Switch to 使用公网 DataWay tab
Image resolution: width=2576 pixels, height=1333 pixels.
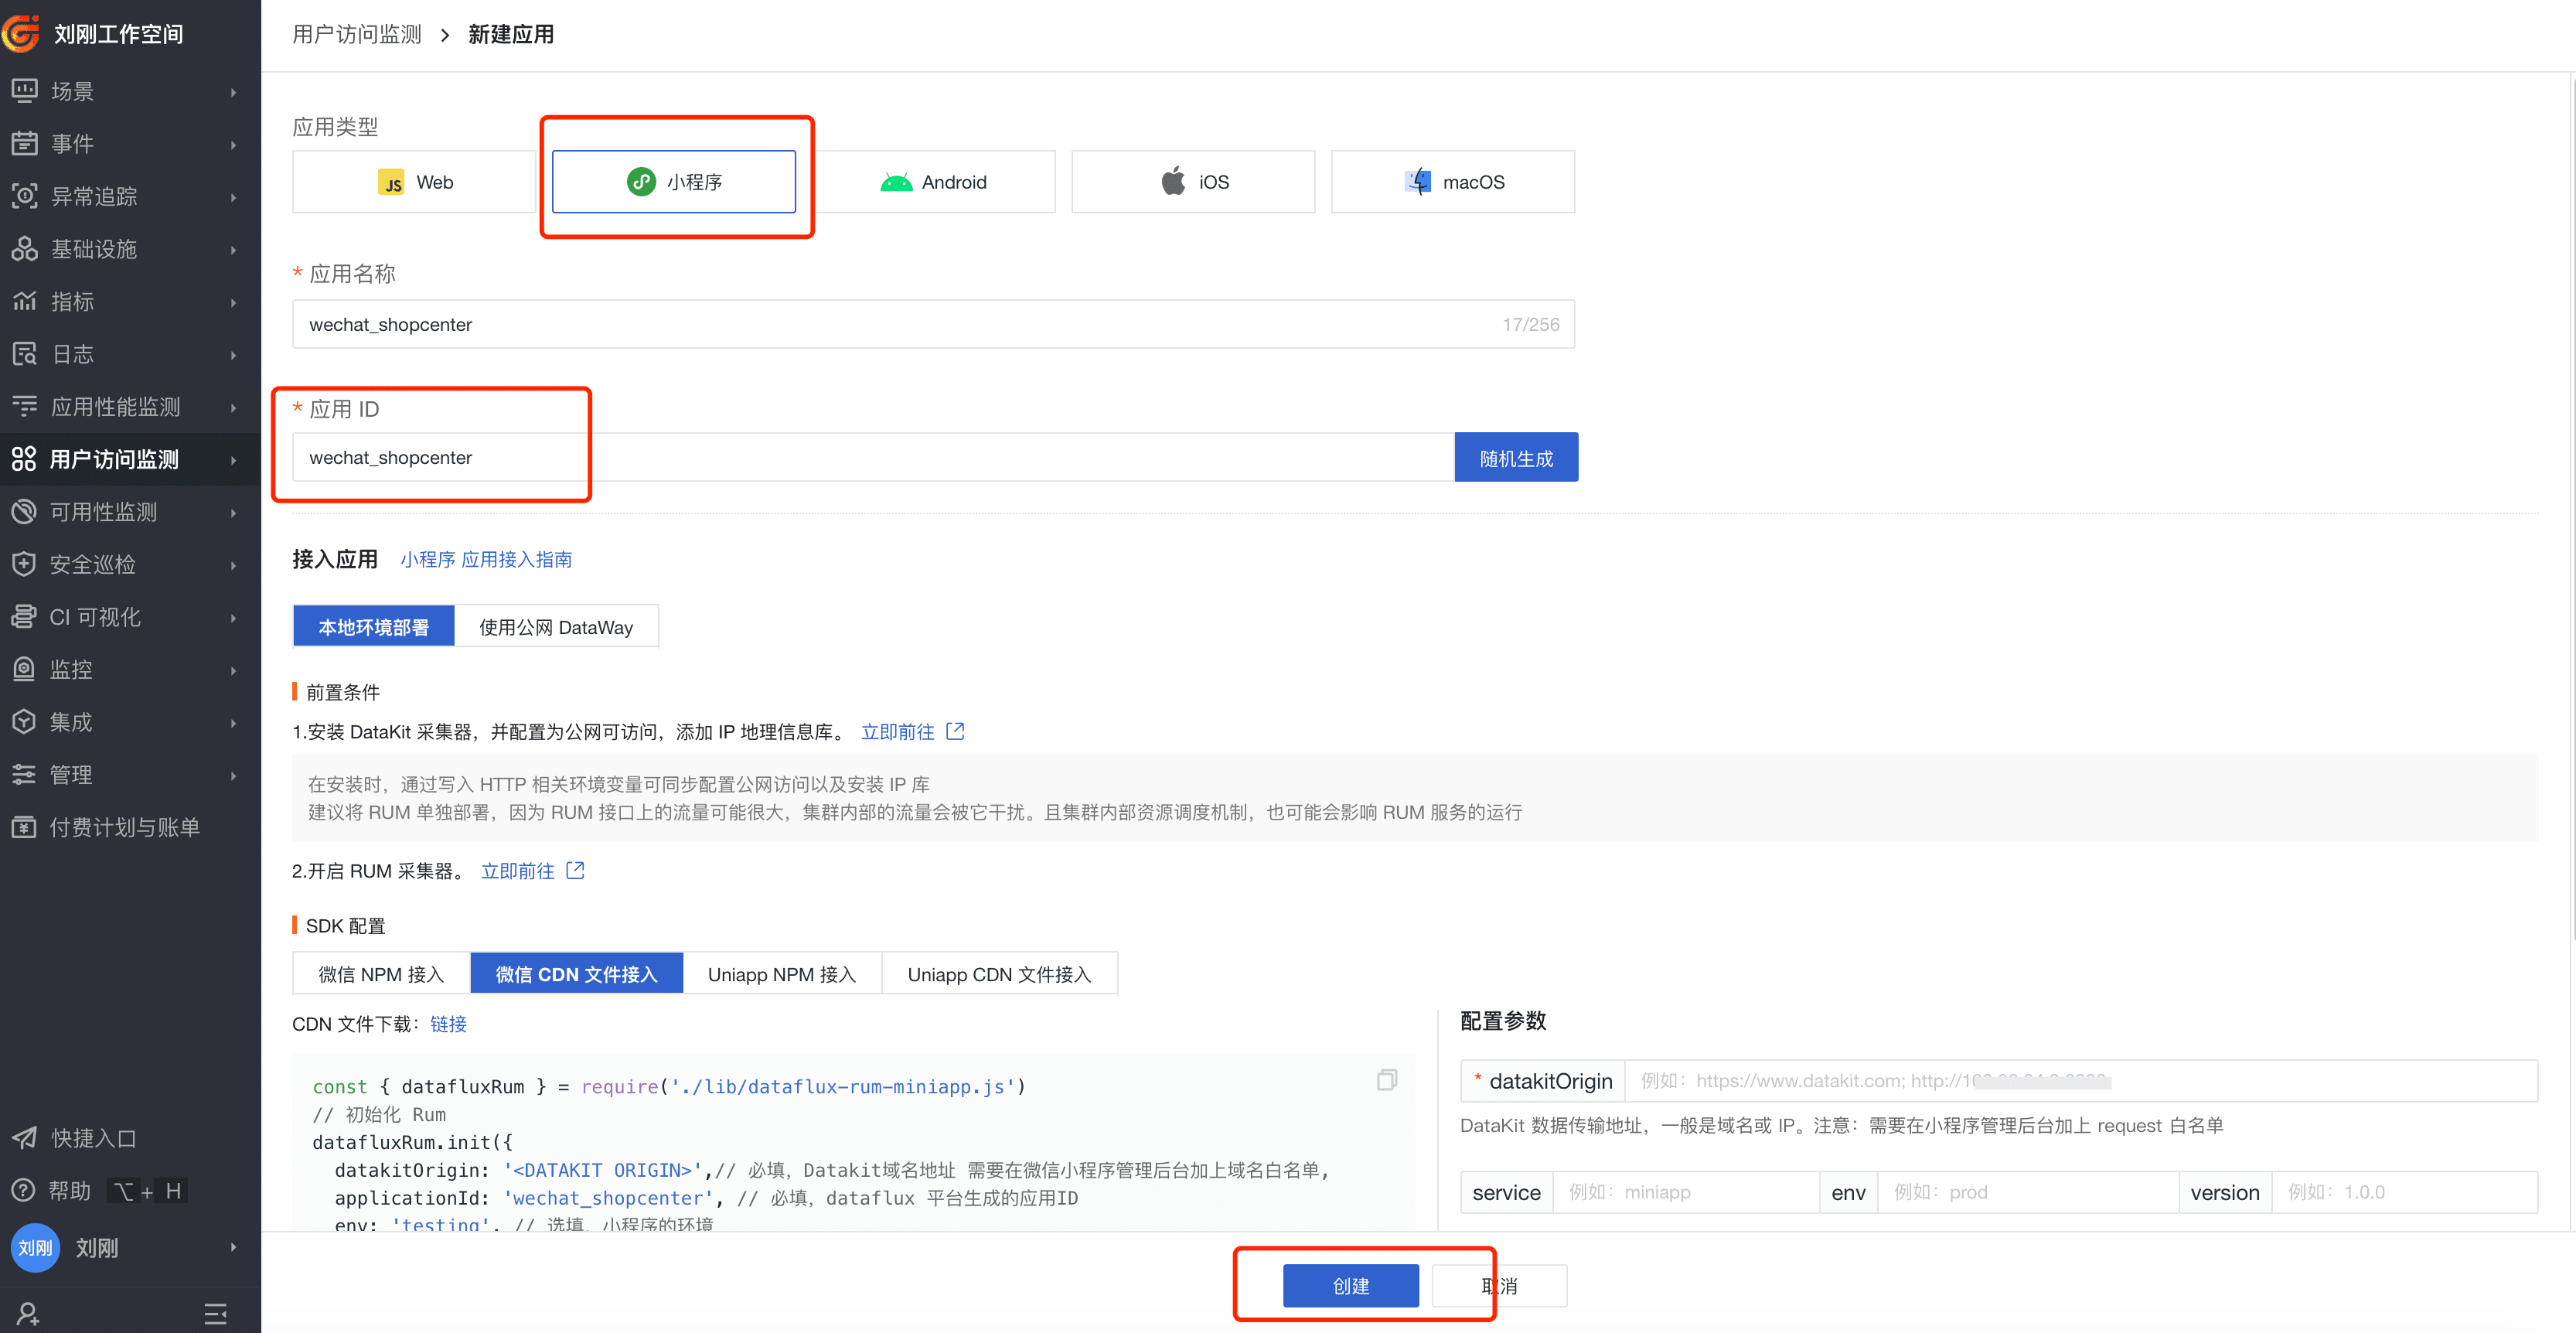coord(556,627)
